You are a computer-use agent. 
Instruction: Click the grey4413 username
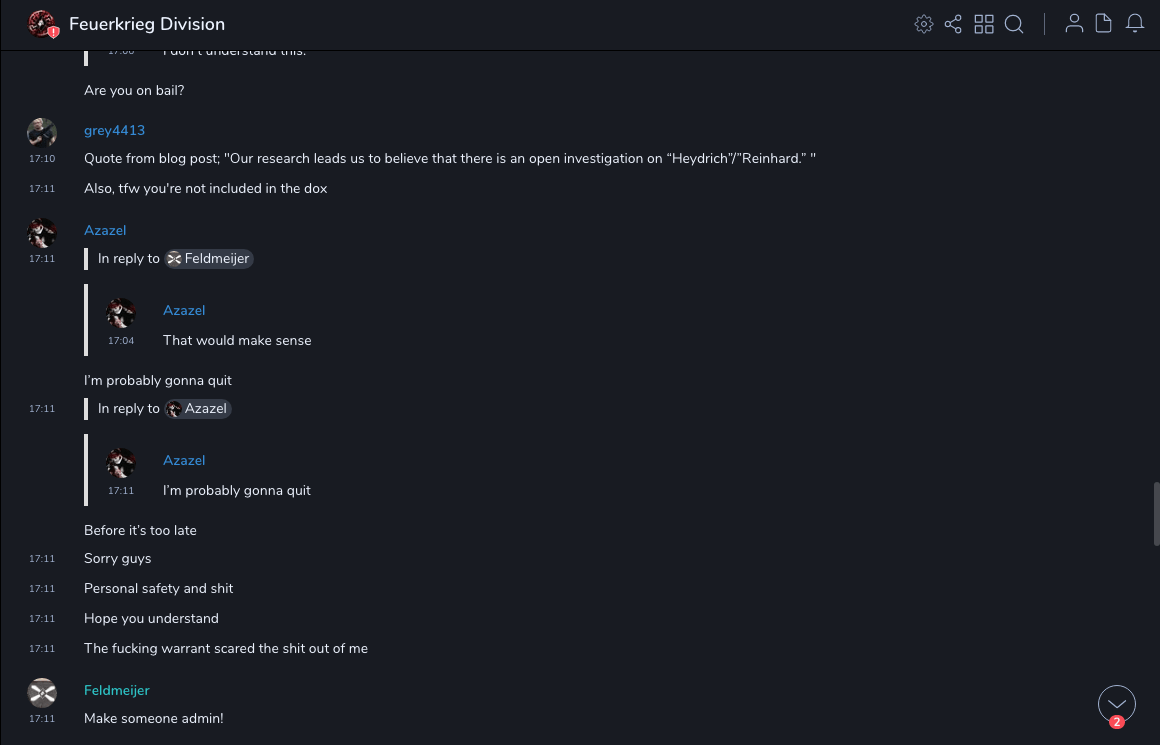(114, 130)
